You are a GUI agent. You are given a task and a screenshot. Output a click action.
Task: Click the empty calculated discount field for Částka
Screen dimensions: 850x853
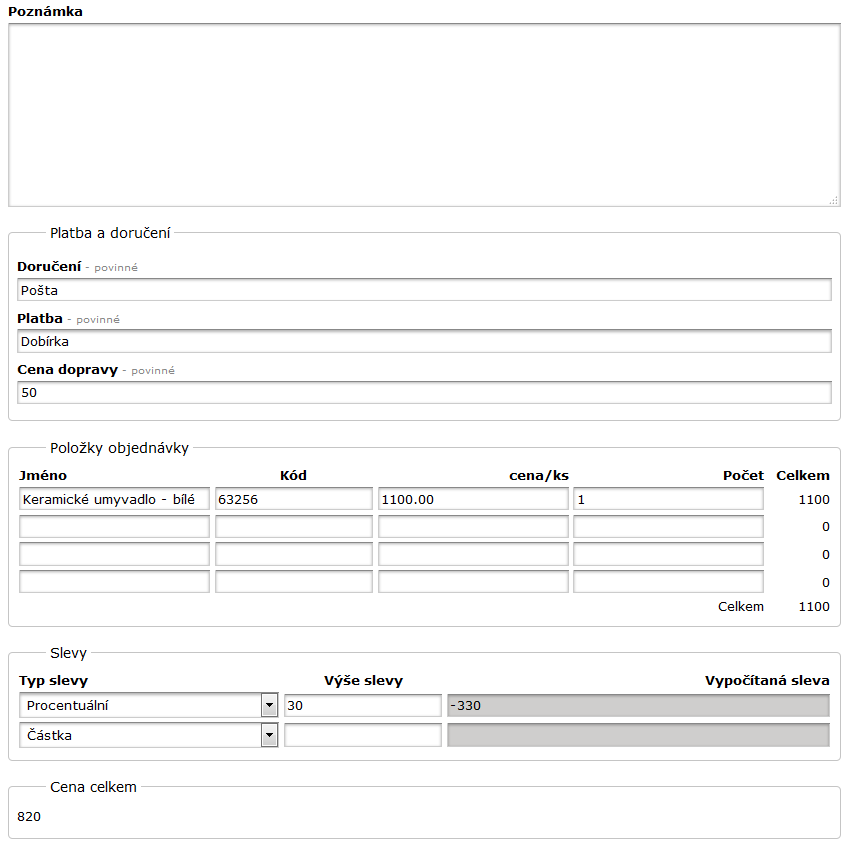pos(638,736)
